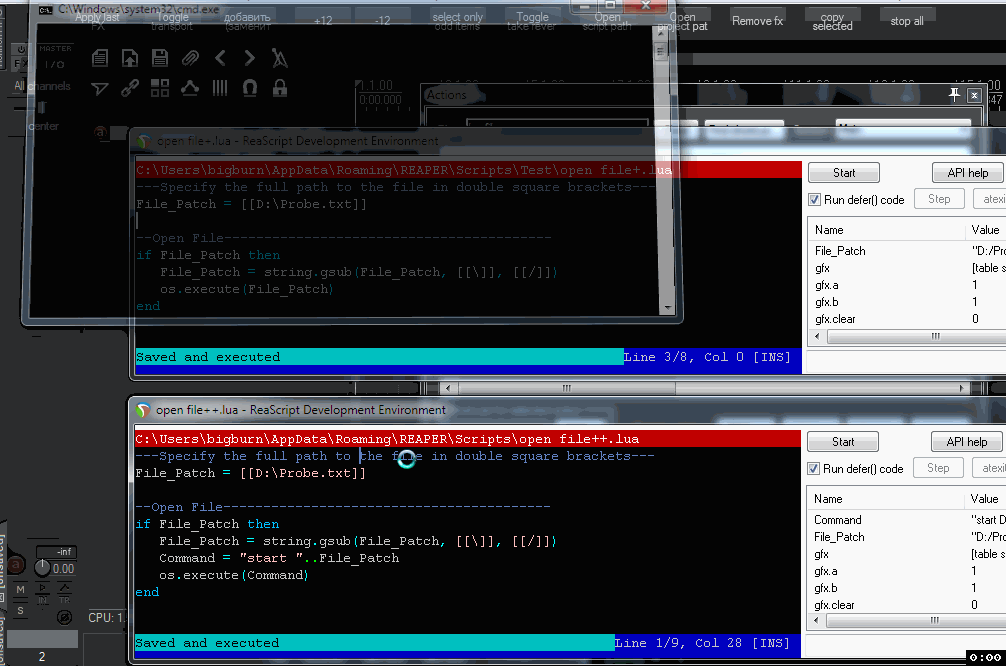
Task: Click the pin icon on Actions window
Action: 955,95
